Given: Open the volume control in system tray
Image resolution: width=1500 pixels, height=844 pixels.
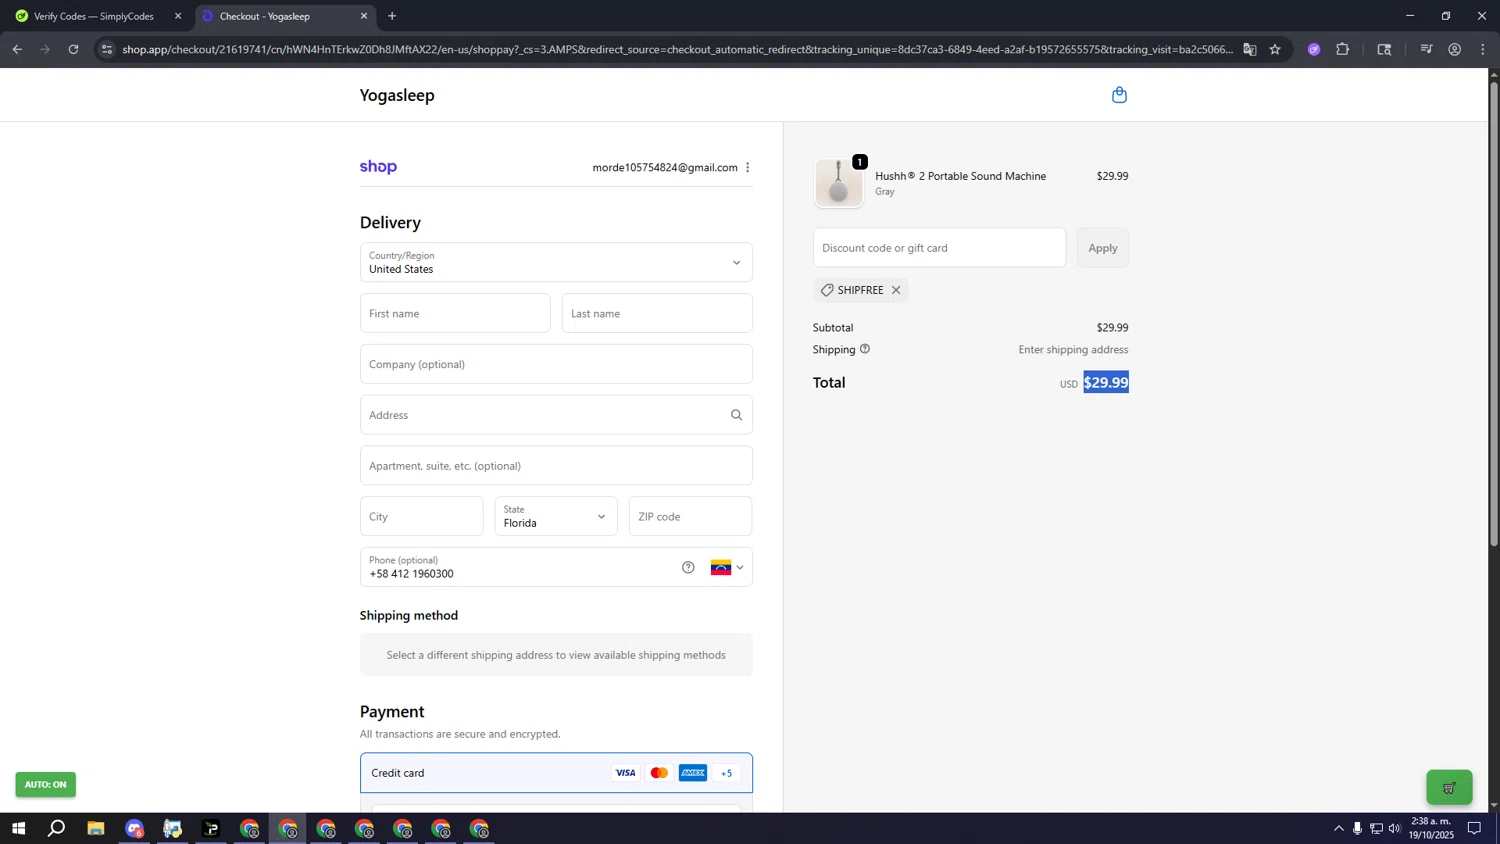Looking at the screenshot, I should coord(1395,828).
